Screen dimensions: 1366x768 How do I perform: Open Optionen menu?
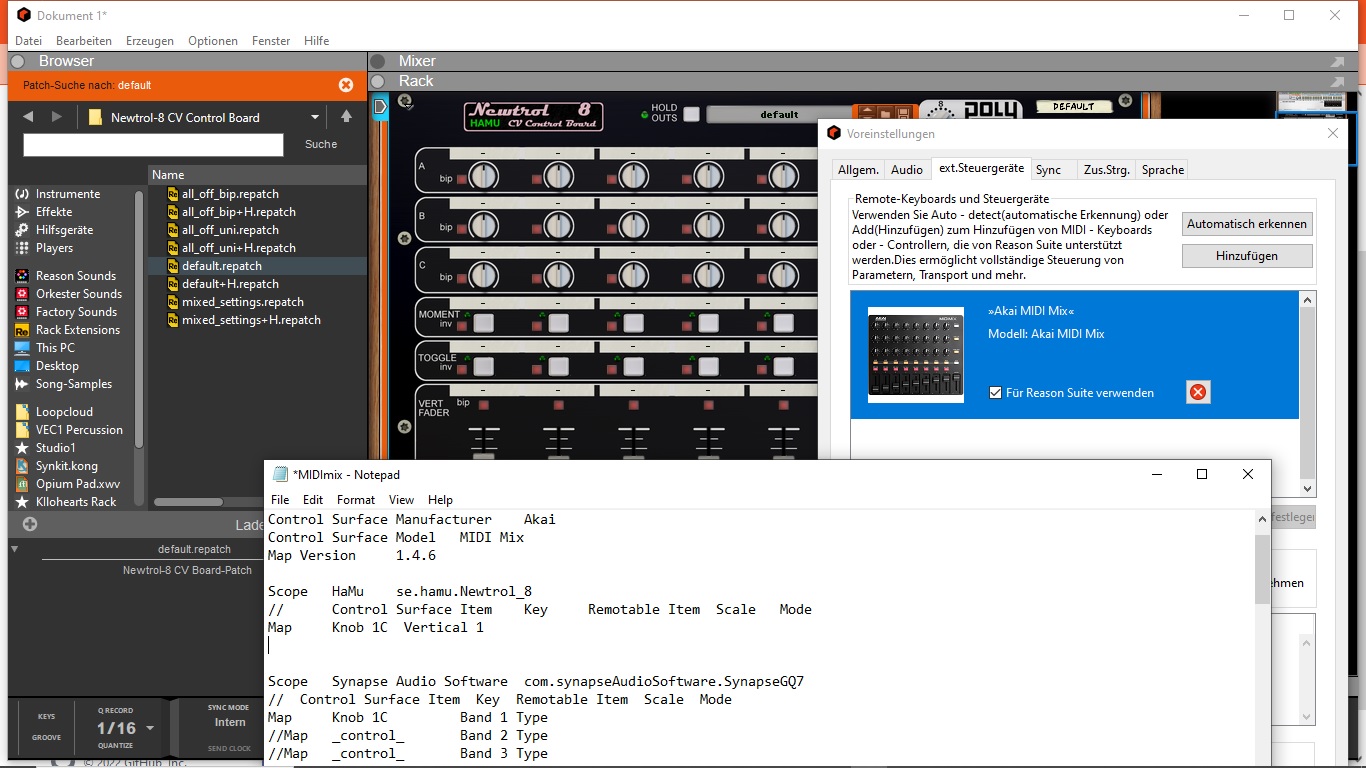(x=213, y=41)
